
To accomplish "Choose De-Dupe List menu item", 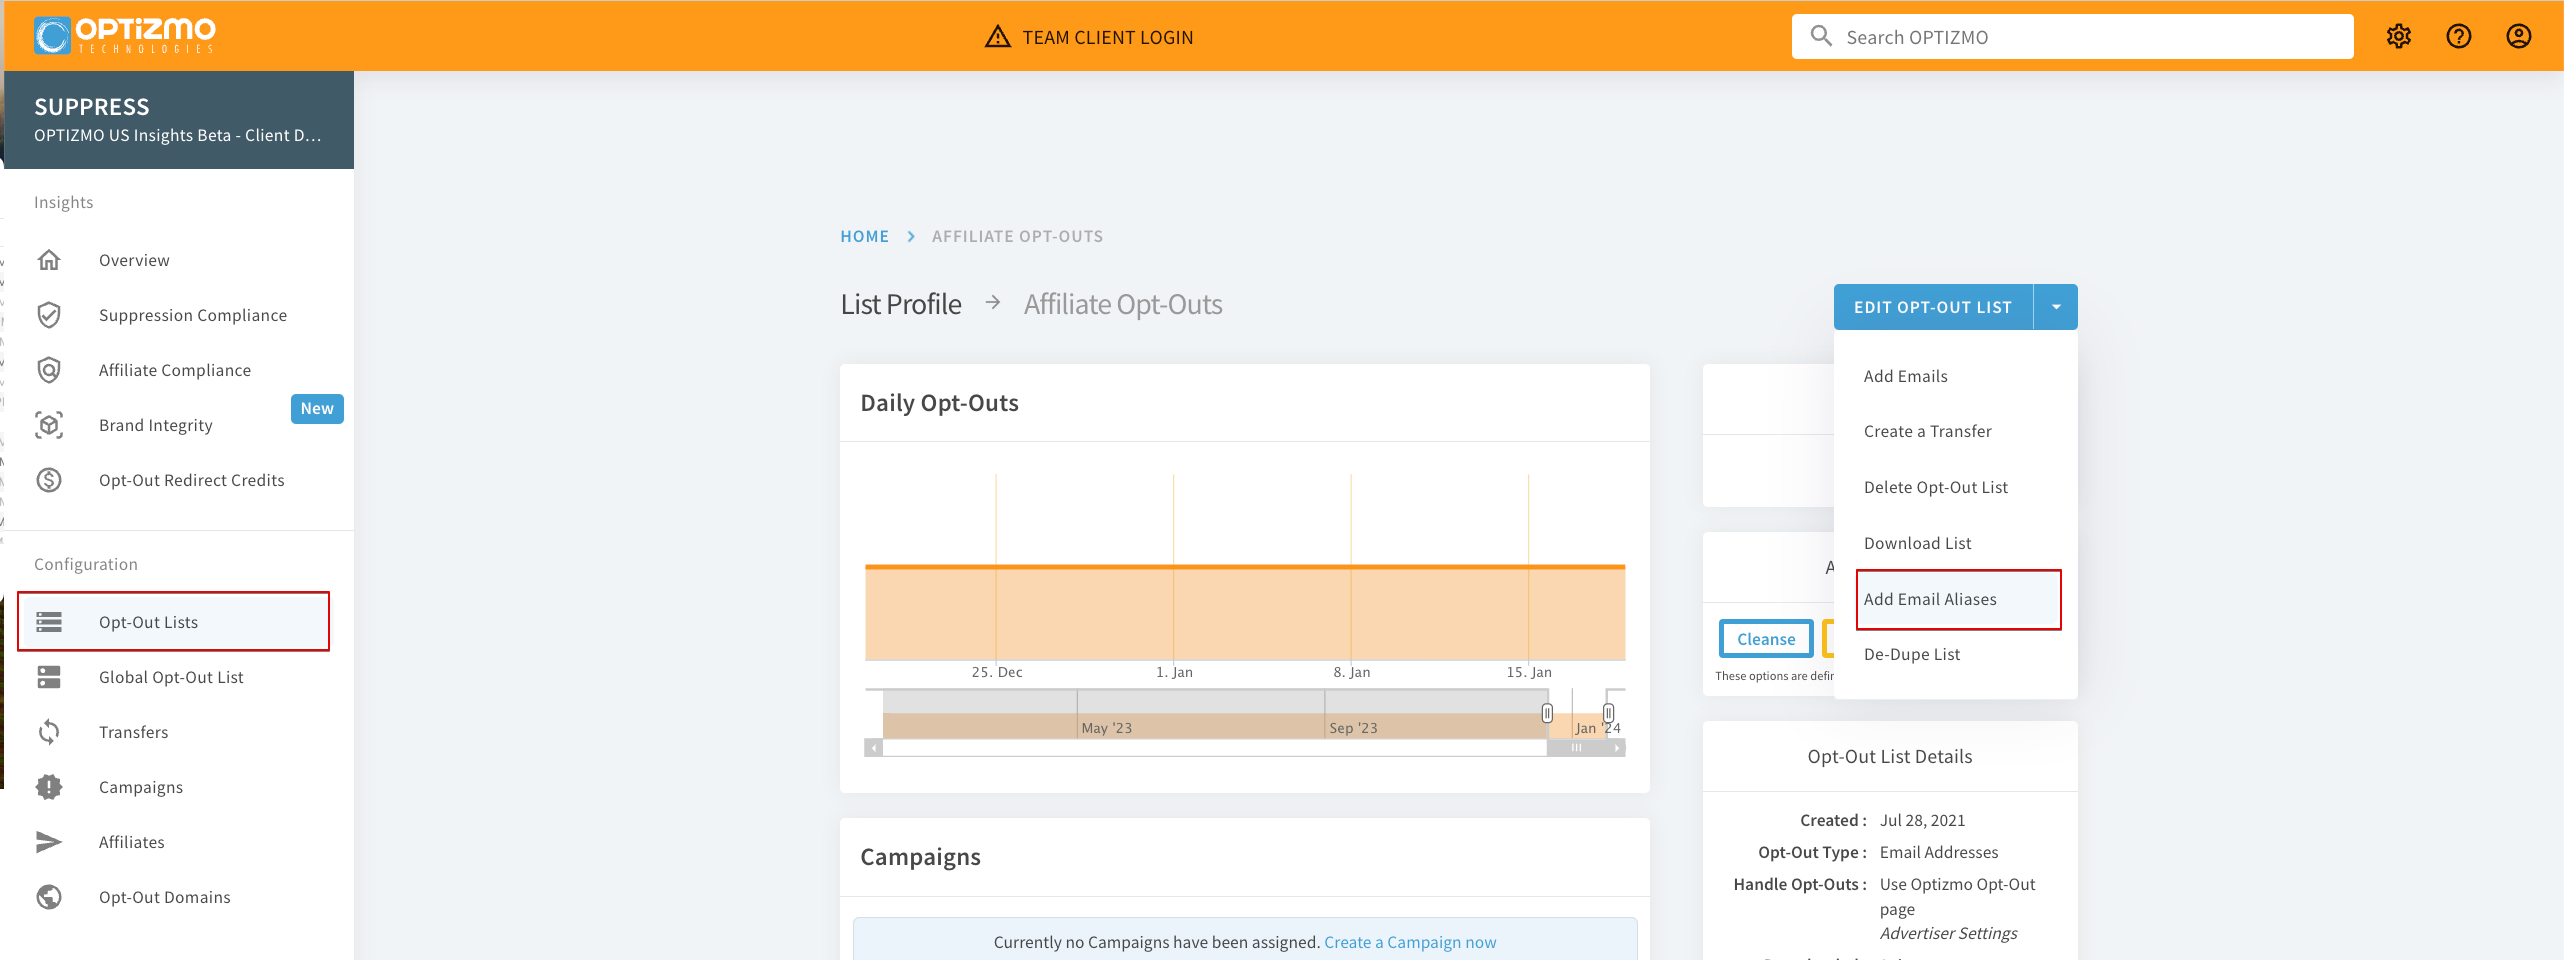I will 1911,654.
